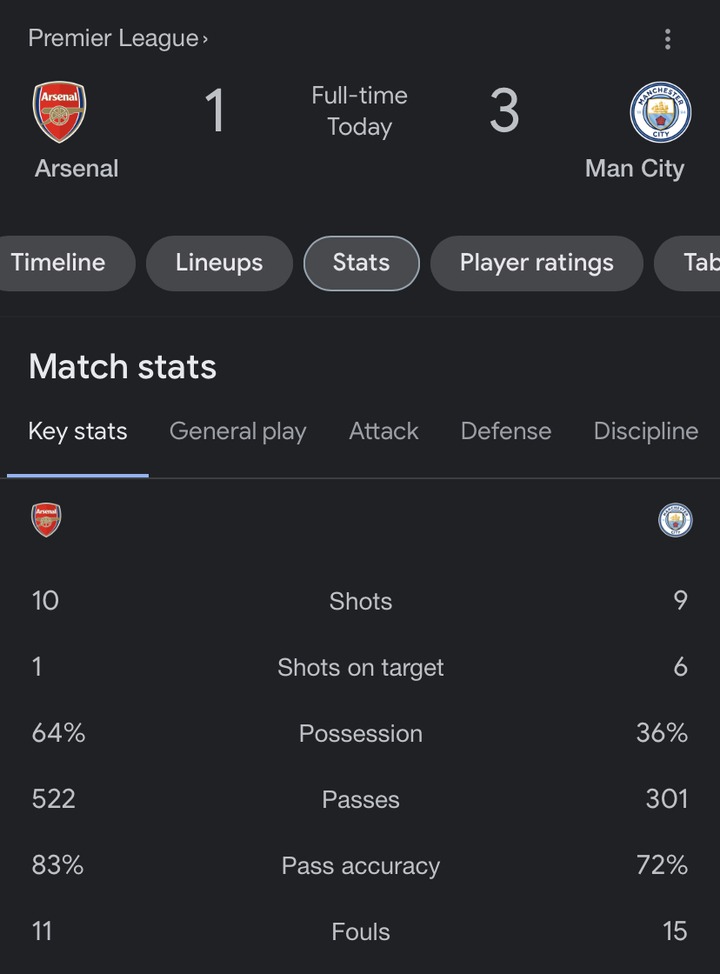Viewport: 720px width, 974px height.
Task: Tap small Arsenal crest above stats column
Action: (46, 520)
